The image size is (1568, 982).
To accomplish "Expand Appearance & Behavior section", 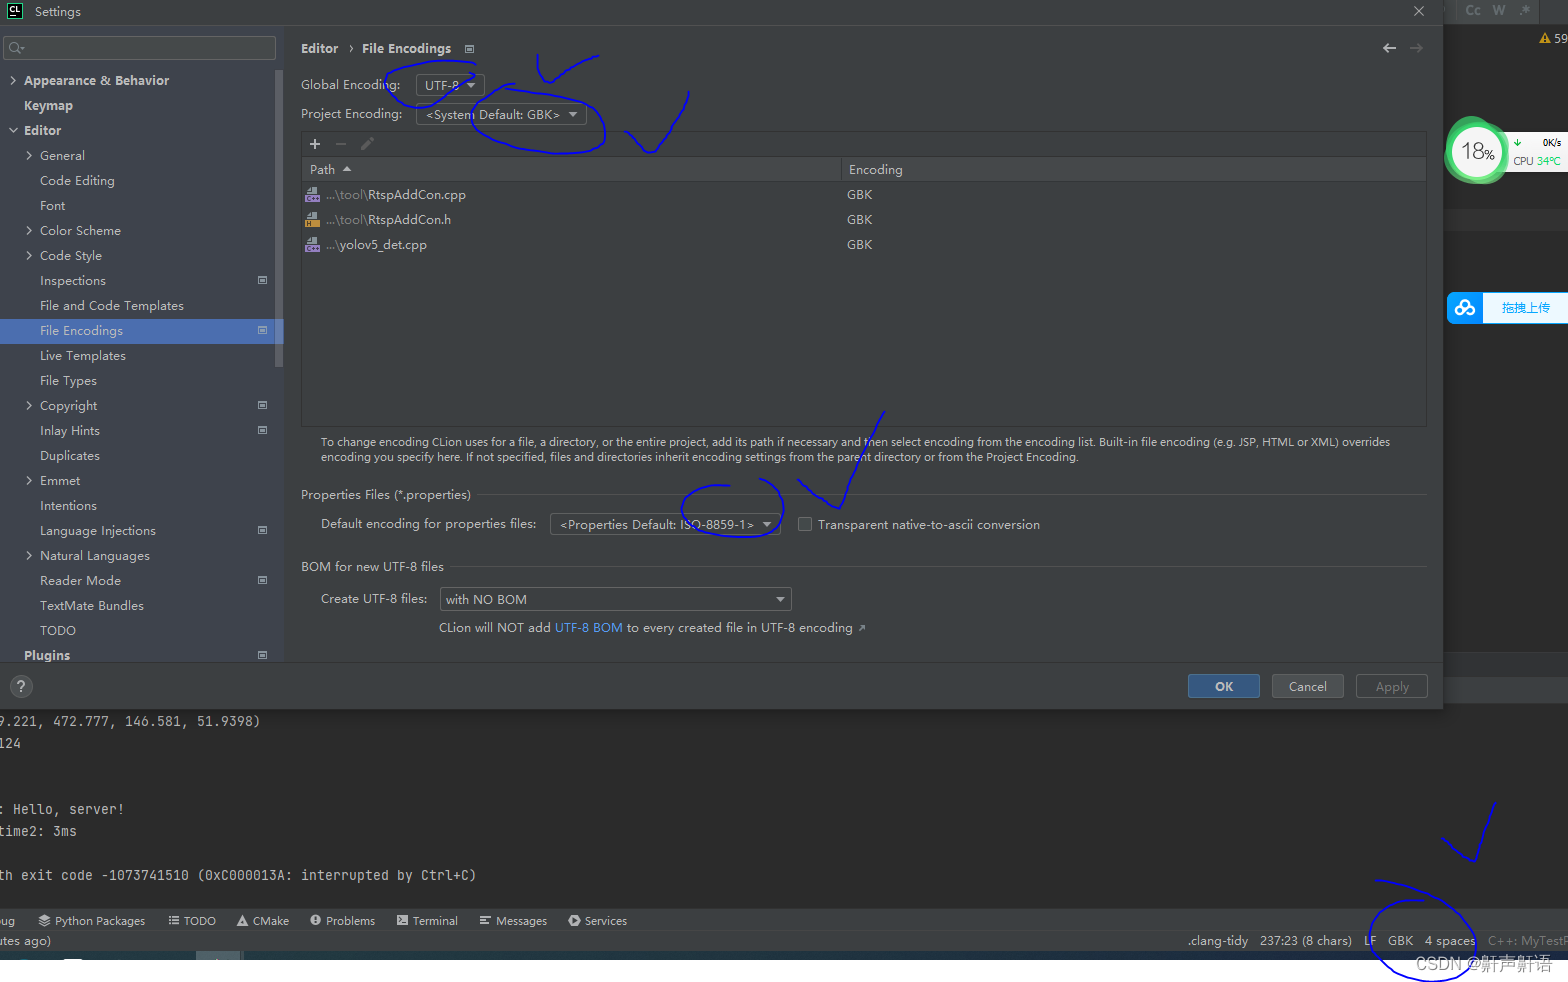I will (x=13, y=80).
